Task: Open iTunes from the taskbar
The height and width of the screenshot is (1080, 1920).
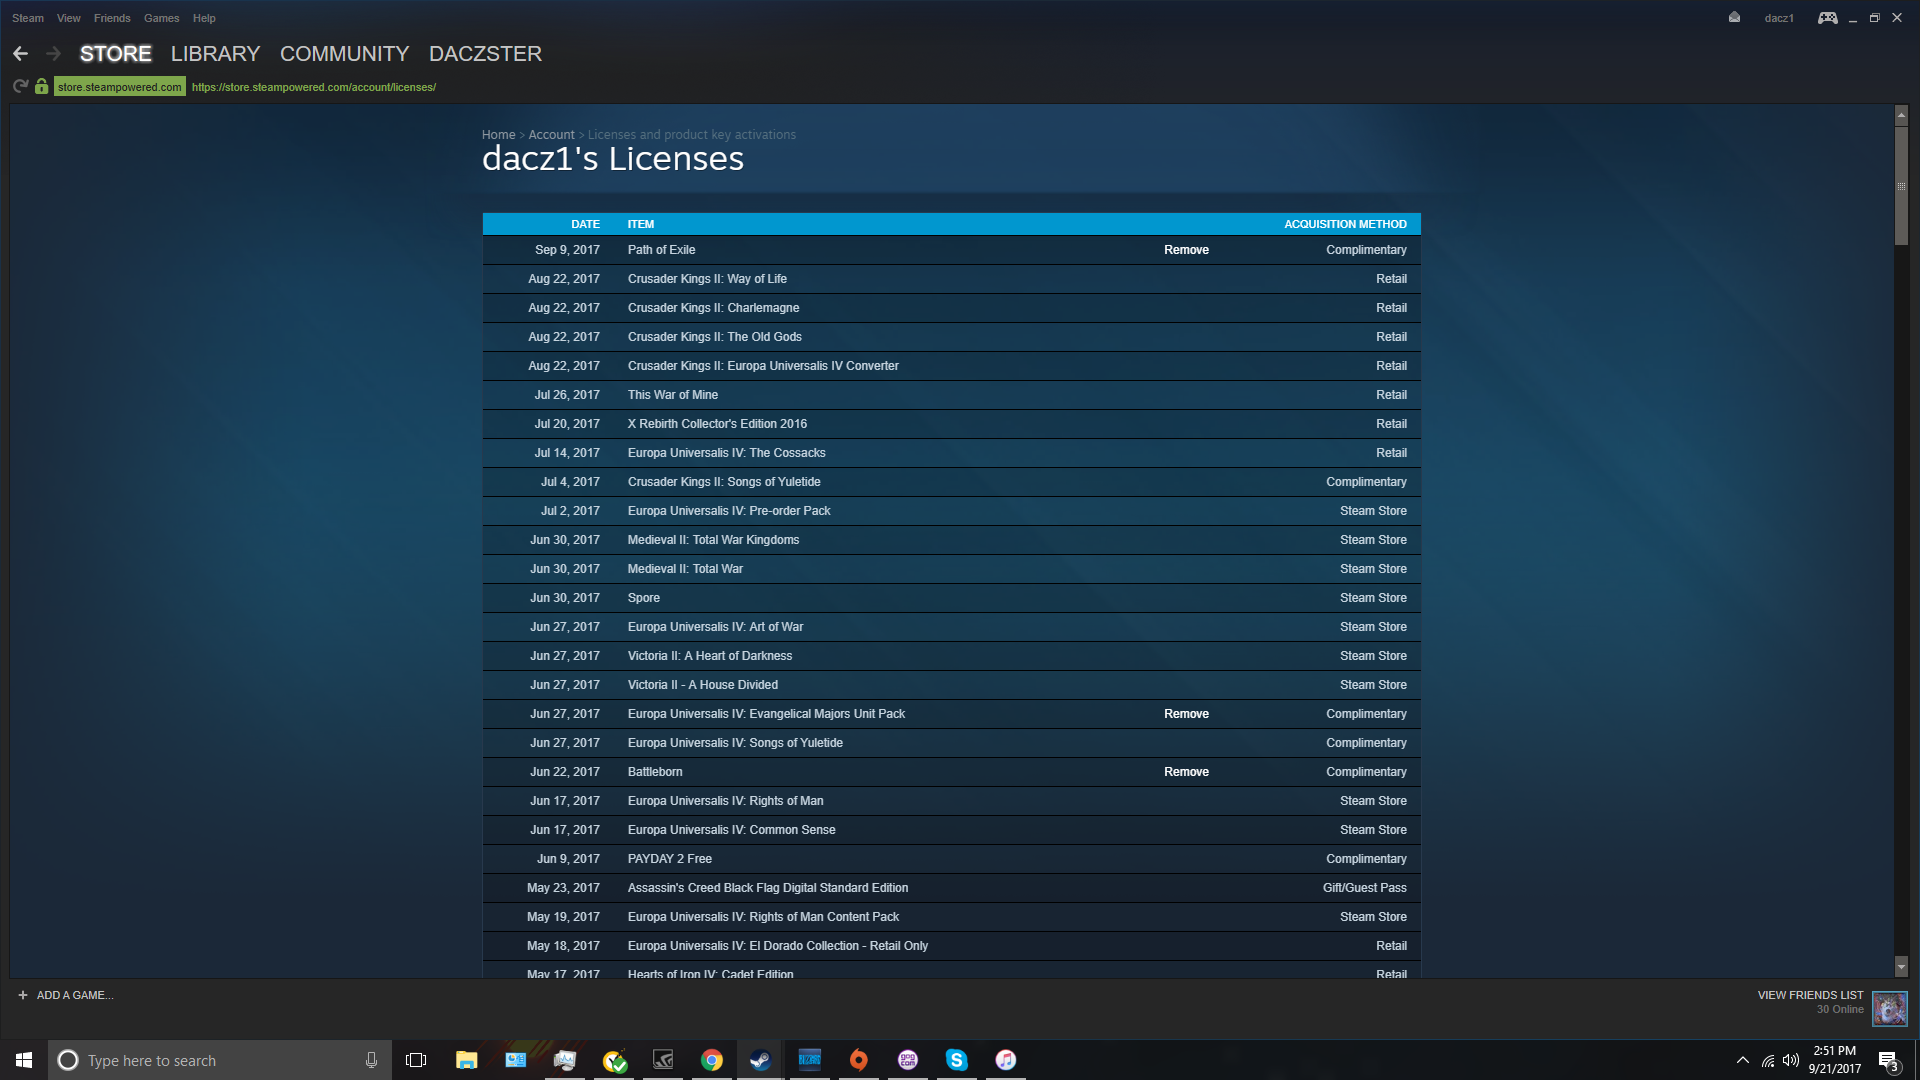Action: [x=1006, y=1060]
